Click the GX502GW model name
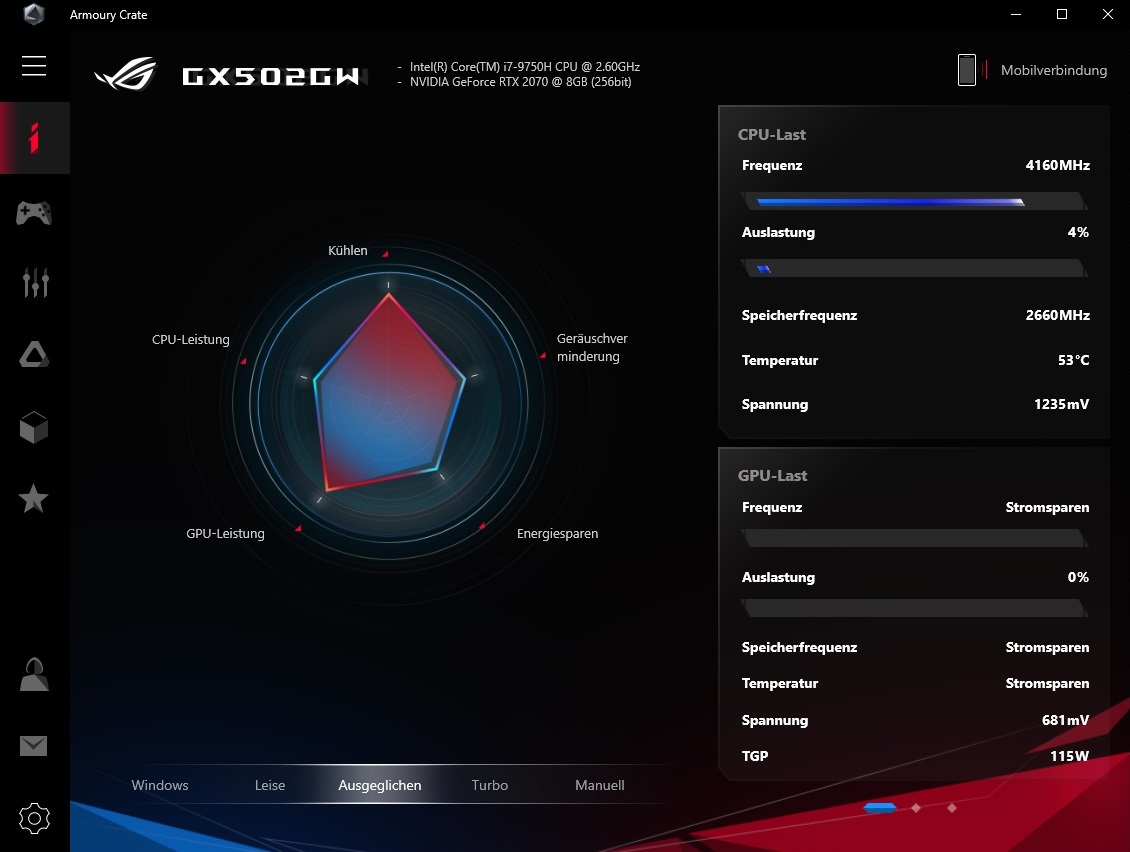1130x852 pixels. [x=271, y=76]
